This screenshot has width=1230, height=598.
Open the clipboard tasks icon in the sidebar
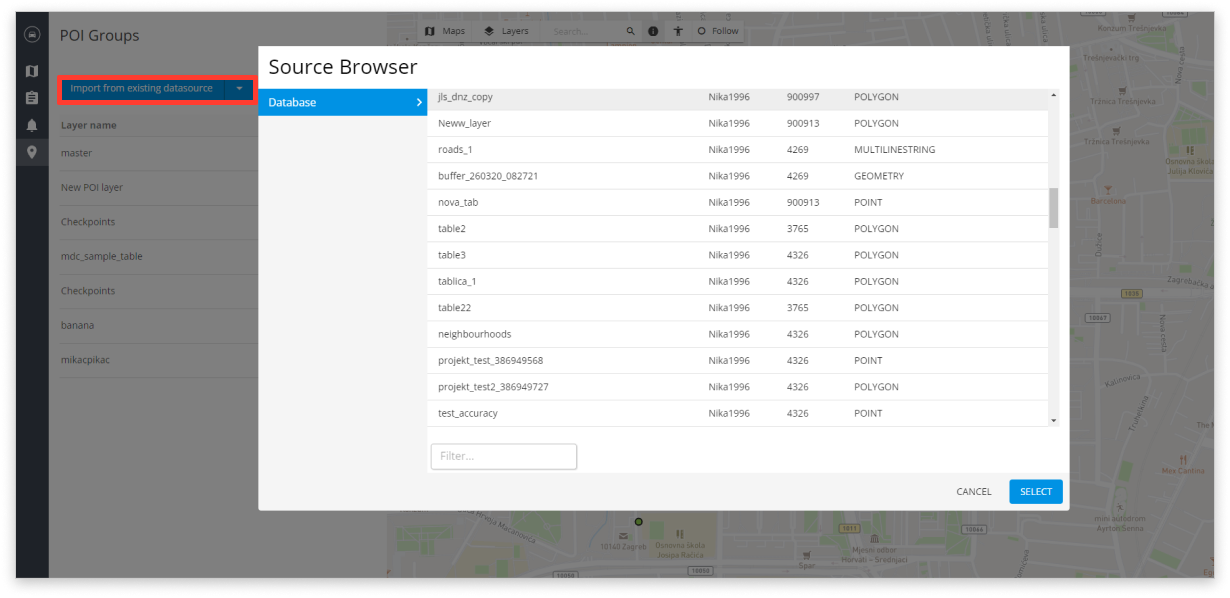(x=32, y=98)
